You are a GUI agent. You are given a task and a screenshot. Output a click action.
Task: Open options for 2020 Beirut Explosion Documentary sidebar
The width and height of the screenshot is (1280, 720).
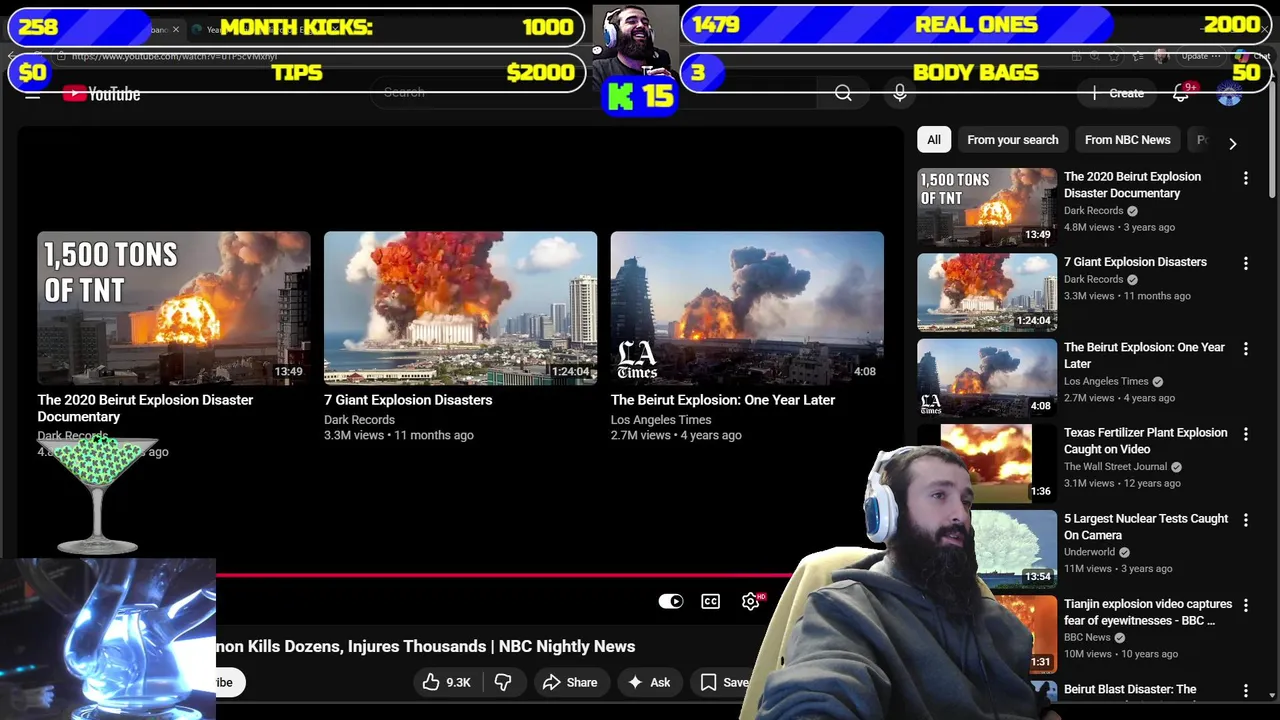pyautogui.click(x=1245, y=178)
